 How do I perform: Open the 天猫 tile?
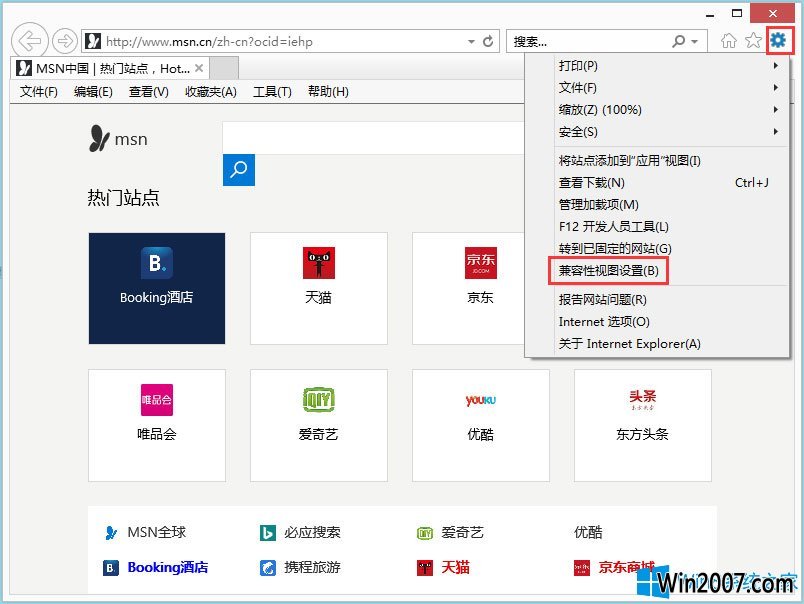point(318,288)
